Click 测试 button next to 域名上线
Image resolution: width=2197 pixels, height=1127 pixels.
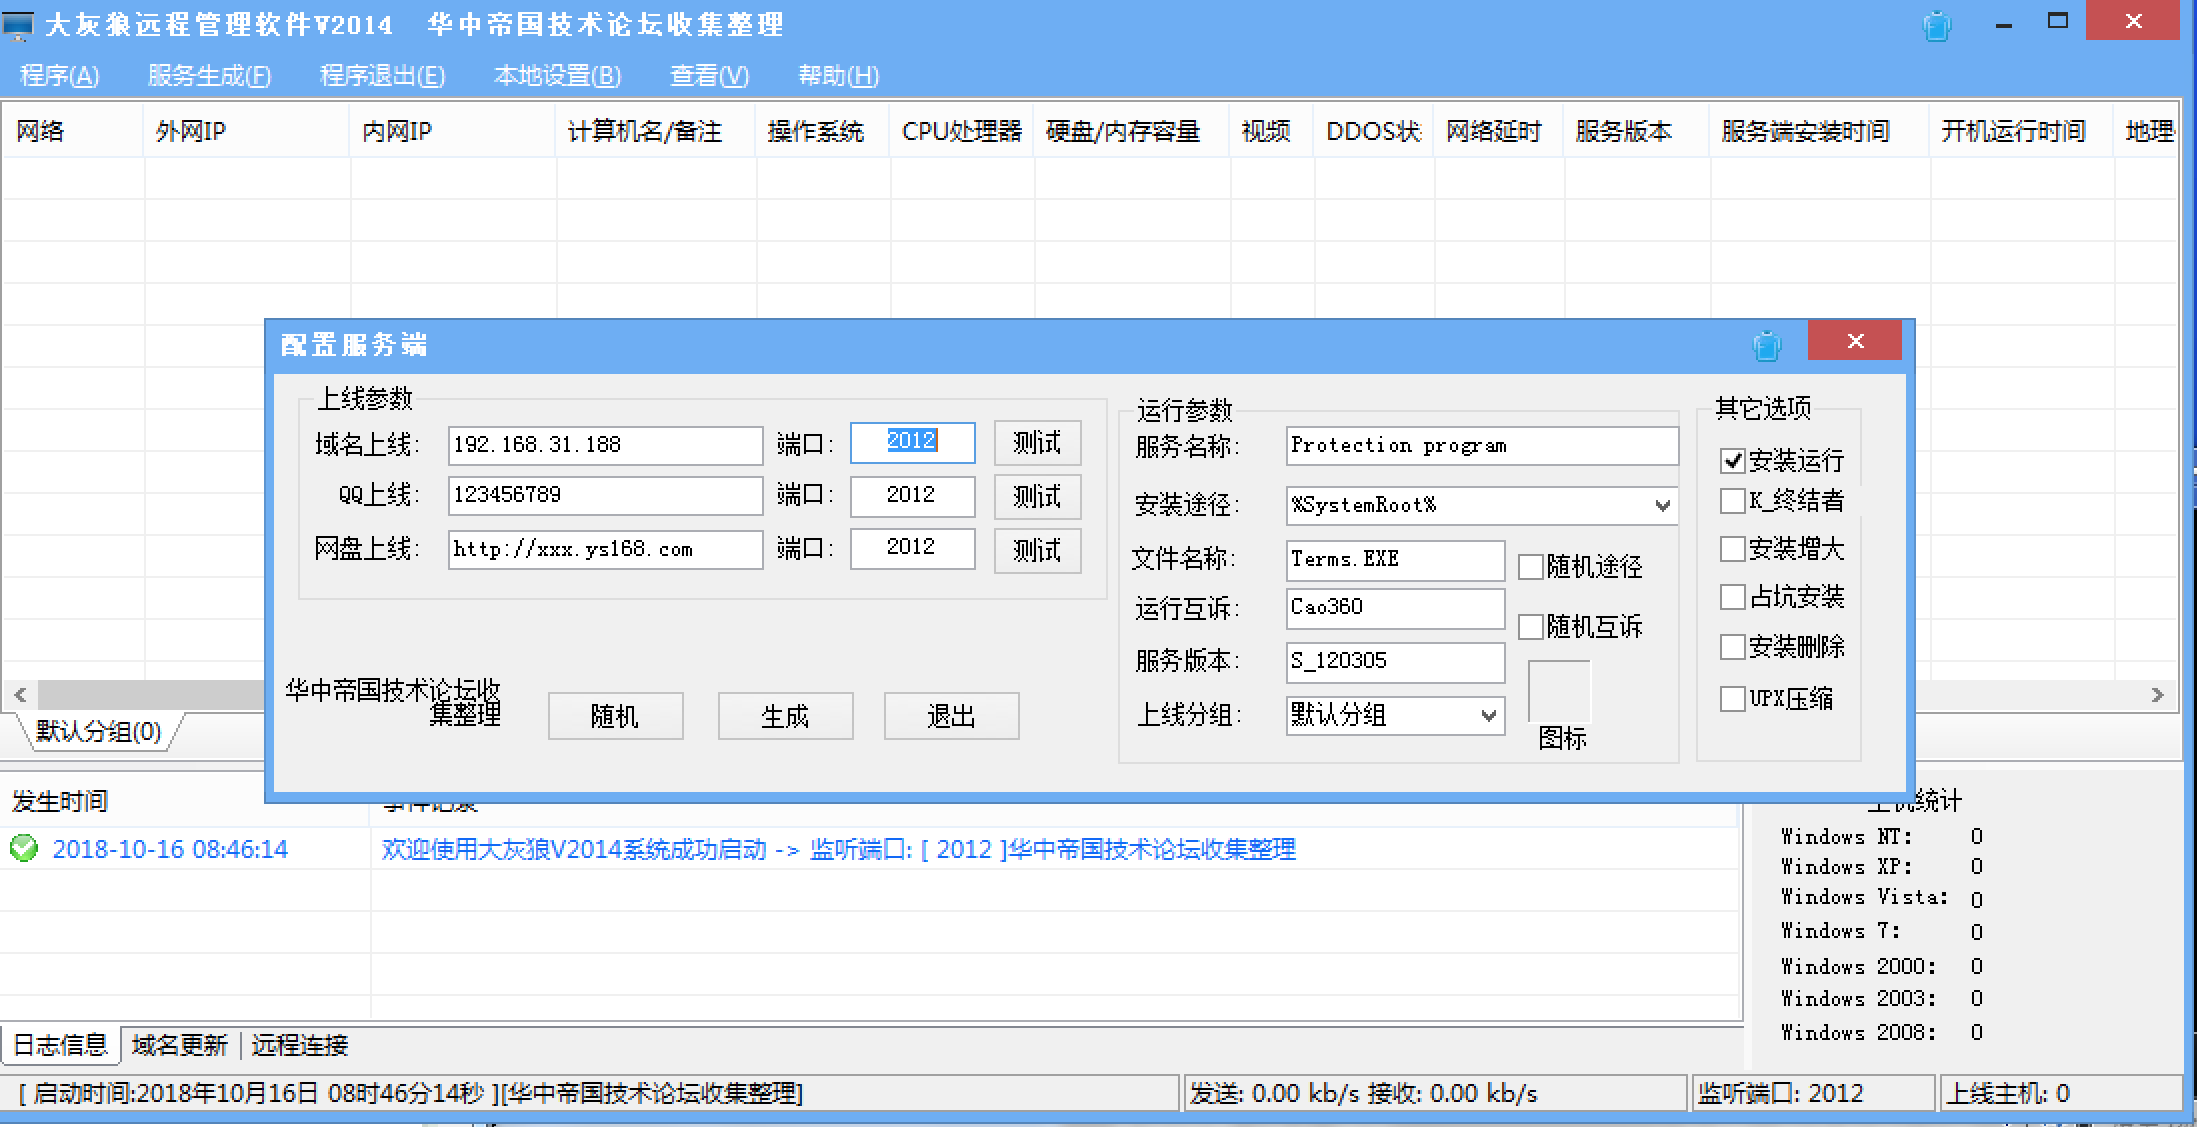pos(1037,443)
